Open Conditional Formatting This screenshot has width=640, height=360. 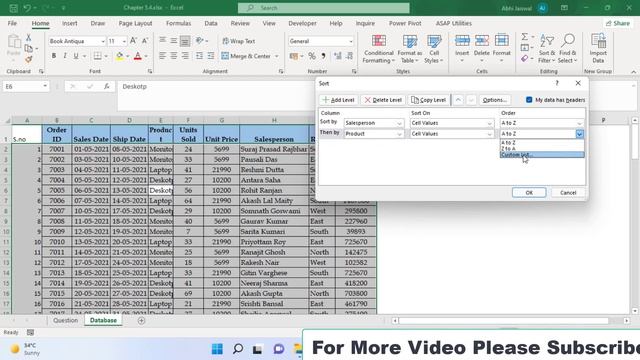(x=378, y=49)
